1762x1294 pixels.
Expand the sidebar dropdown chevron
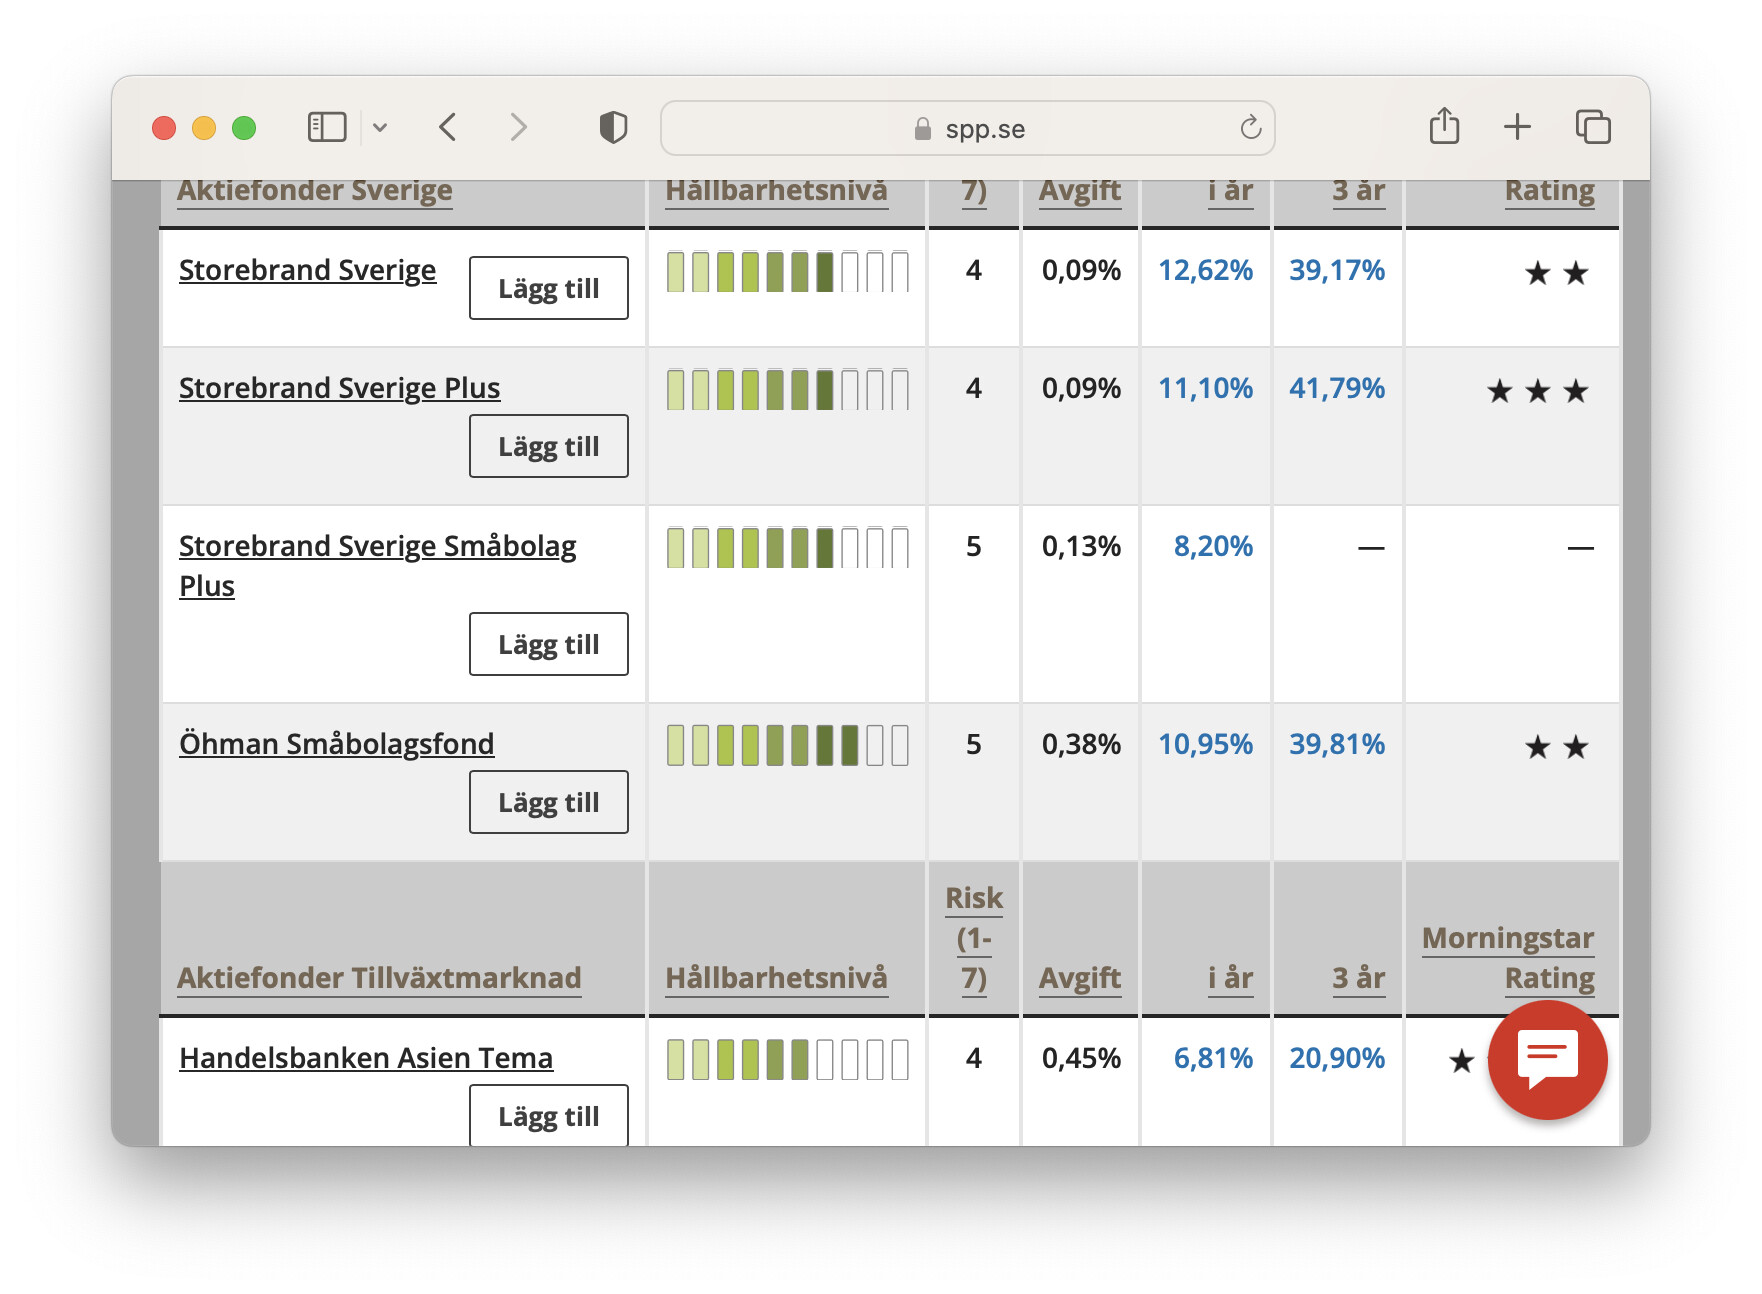[x=380, y=128]
